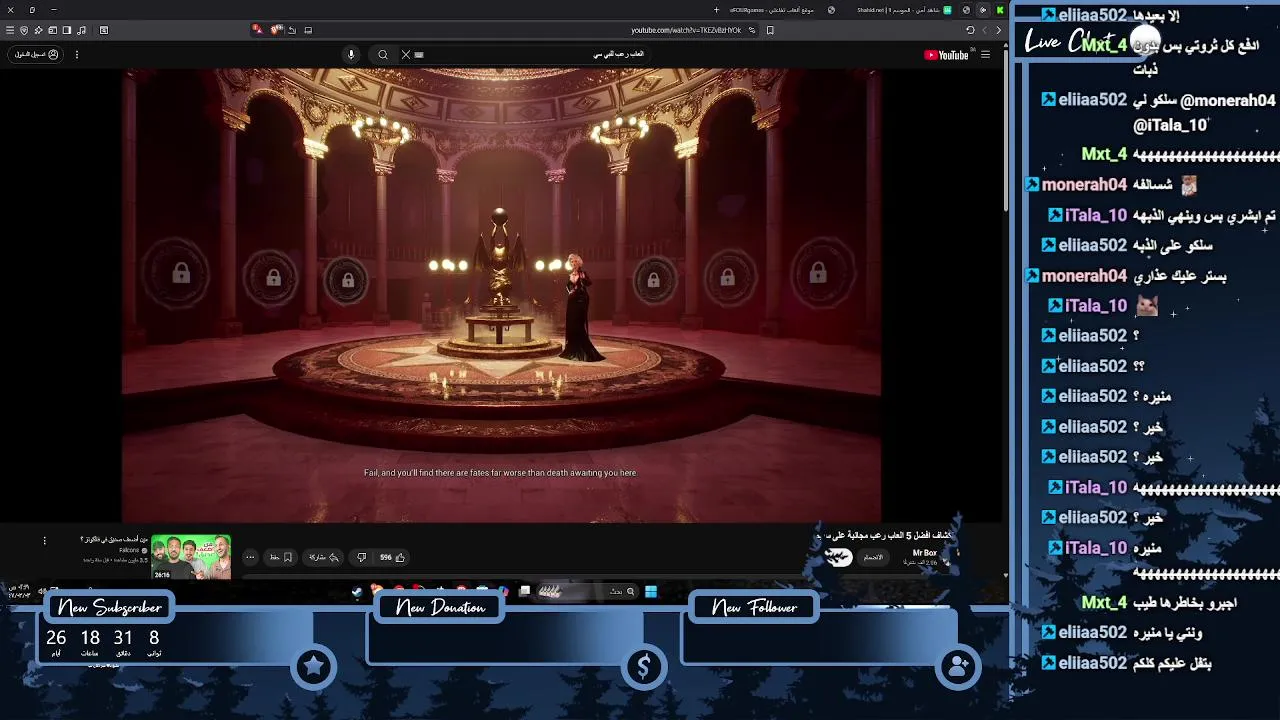Click the YouTube search magnifier button
1280x720 pixels.
tap(383, 55)
